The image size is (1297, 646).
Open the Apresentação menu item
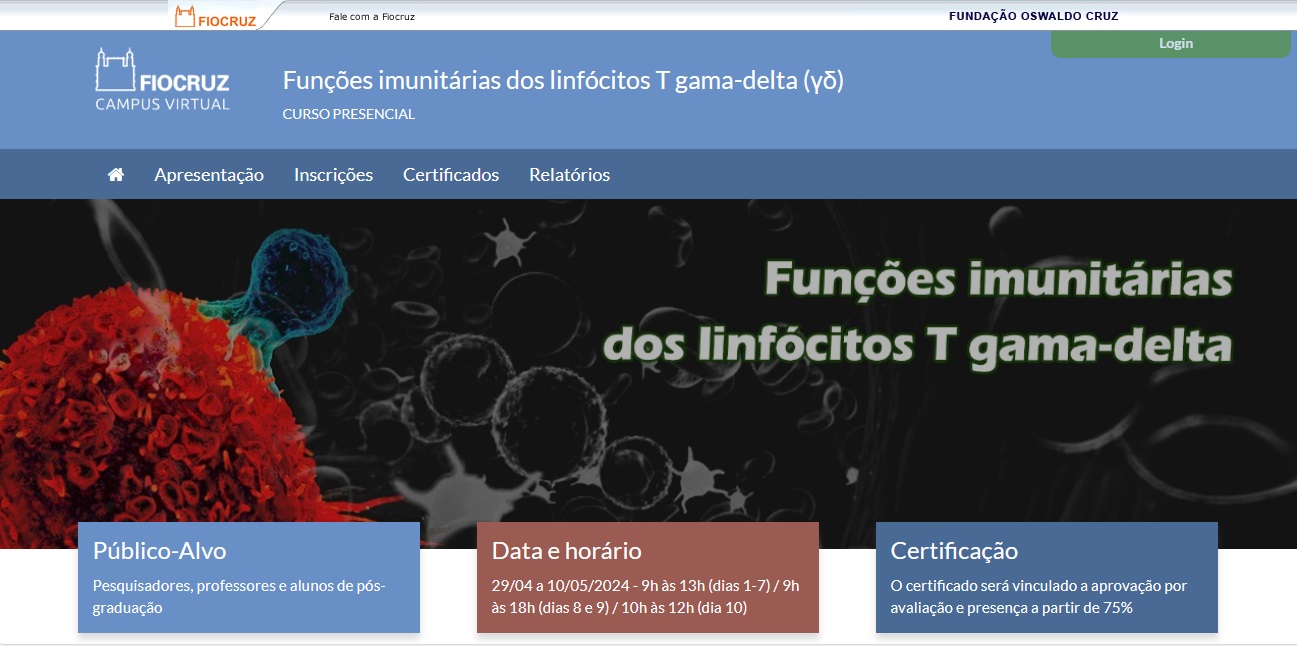209,175
